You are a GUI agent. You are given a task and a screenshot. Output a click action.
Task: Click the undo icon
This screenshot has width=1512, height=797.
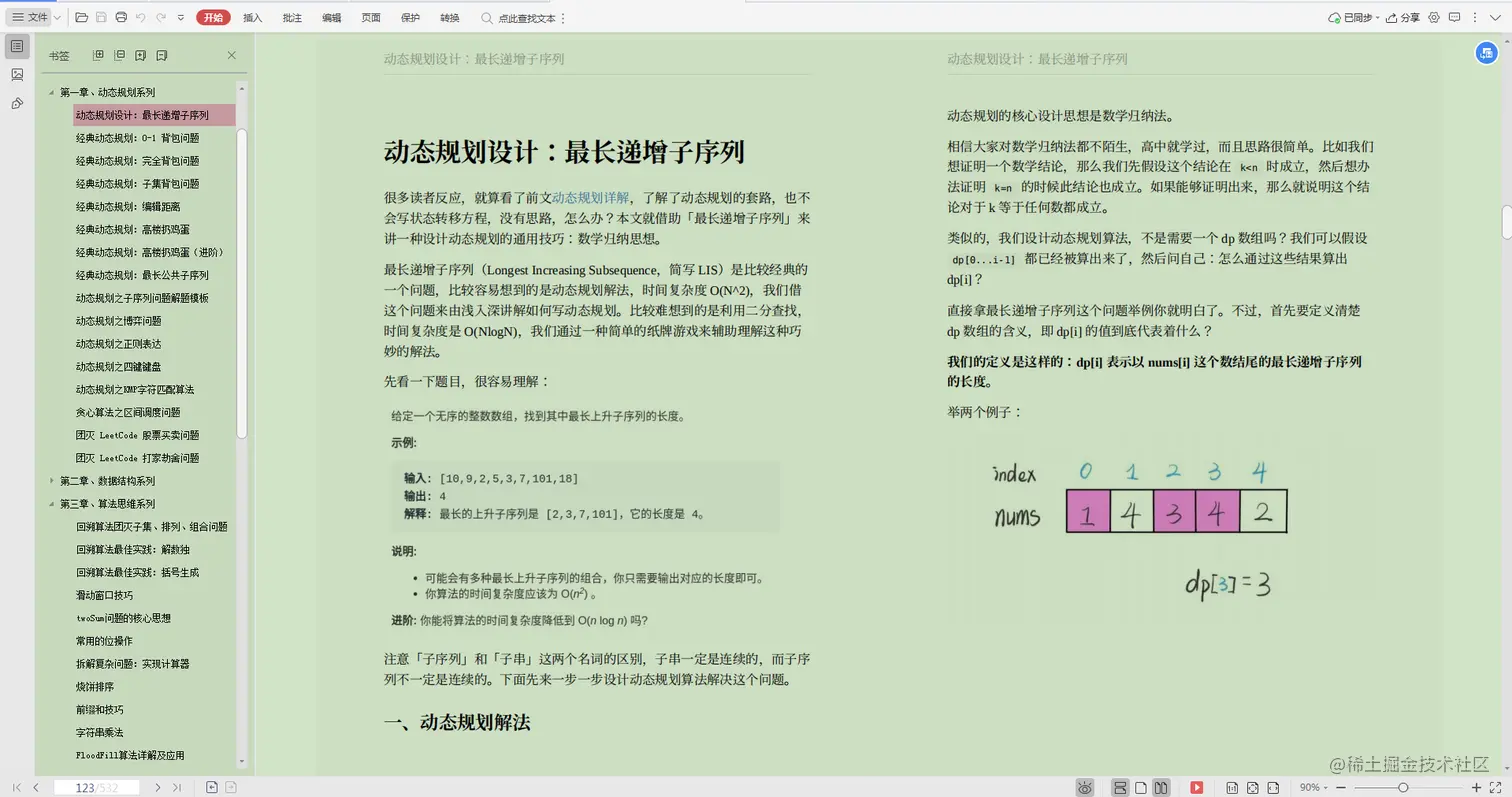141,17
